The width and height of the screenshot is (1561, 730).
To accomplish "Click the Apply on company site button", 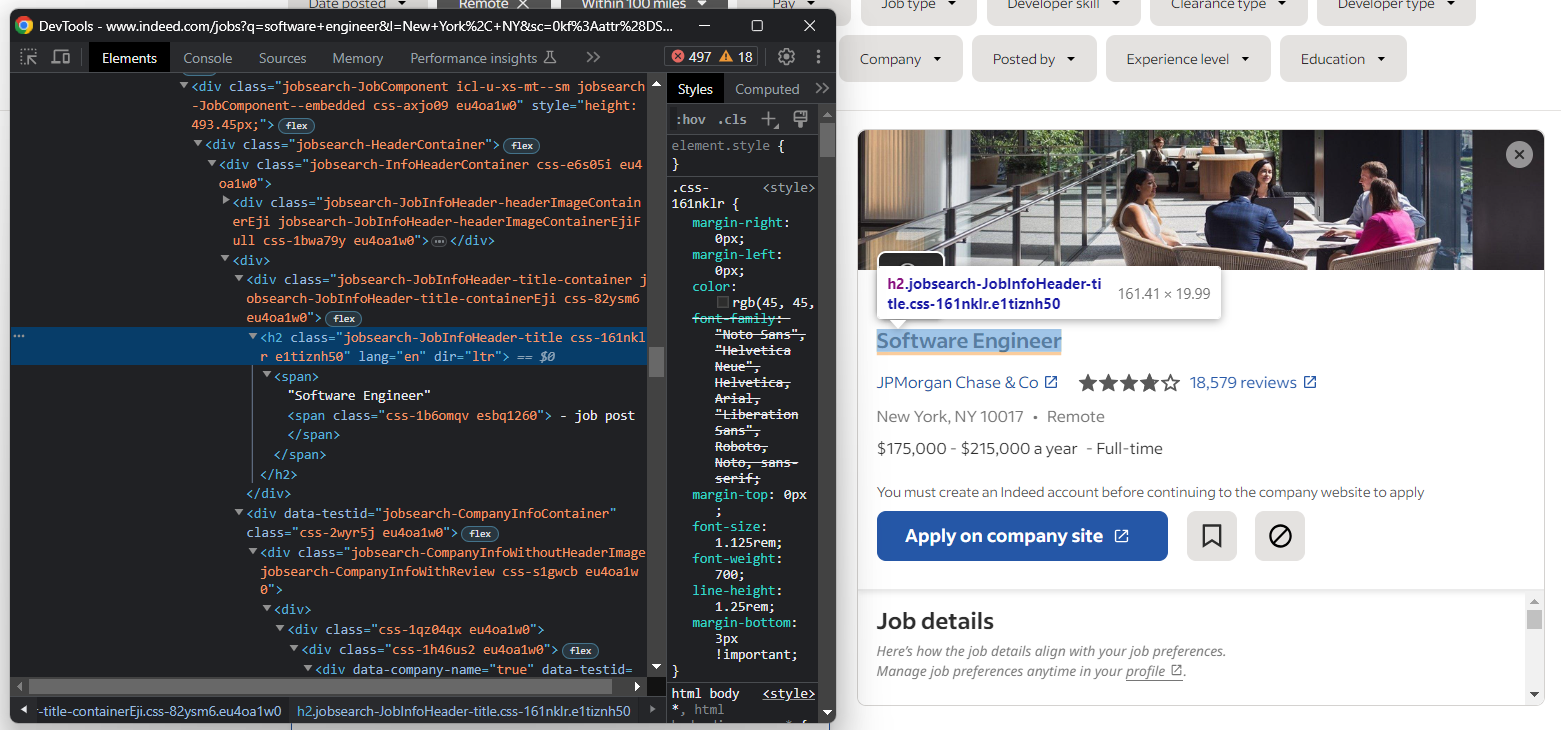I will coord(1021,536).
